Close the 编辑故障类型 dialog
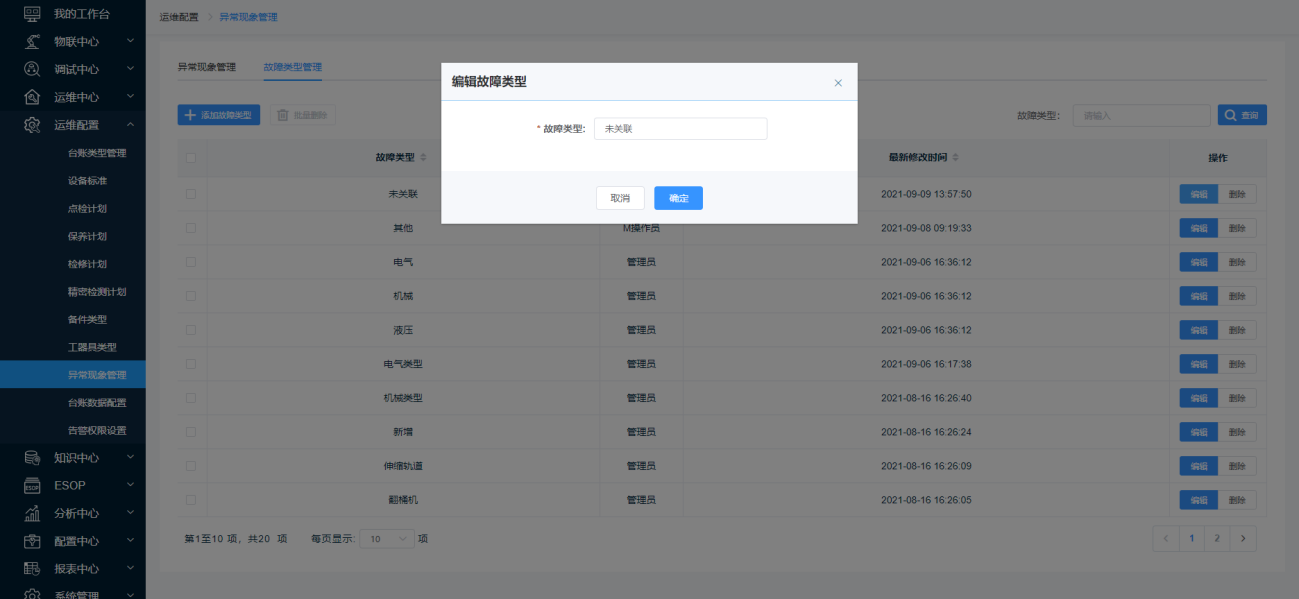Image resolution: width=1299 pixels, height=599 pixels. (x=838, y=83)
